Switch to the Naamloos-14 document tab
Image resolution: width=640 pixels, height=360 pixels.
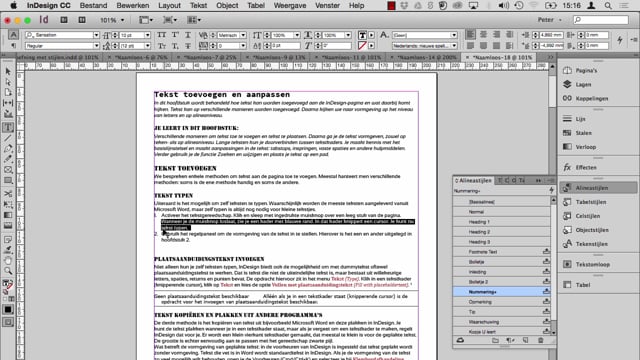coord(427,58)
